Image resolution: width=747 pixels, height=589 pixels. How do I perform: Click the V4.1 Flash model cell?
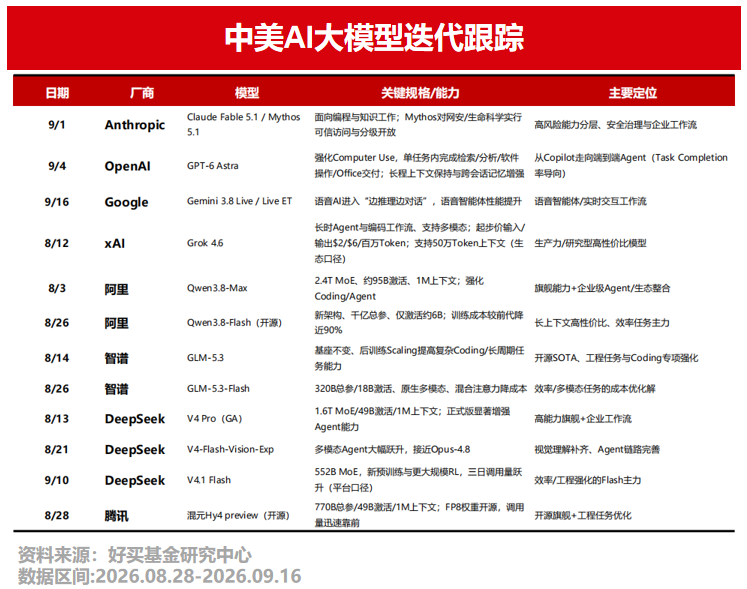[209, 480]
